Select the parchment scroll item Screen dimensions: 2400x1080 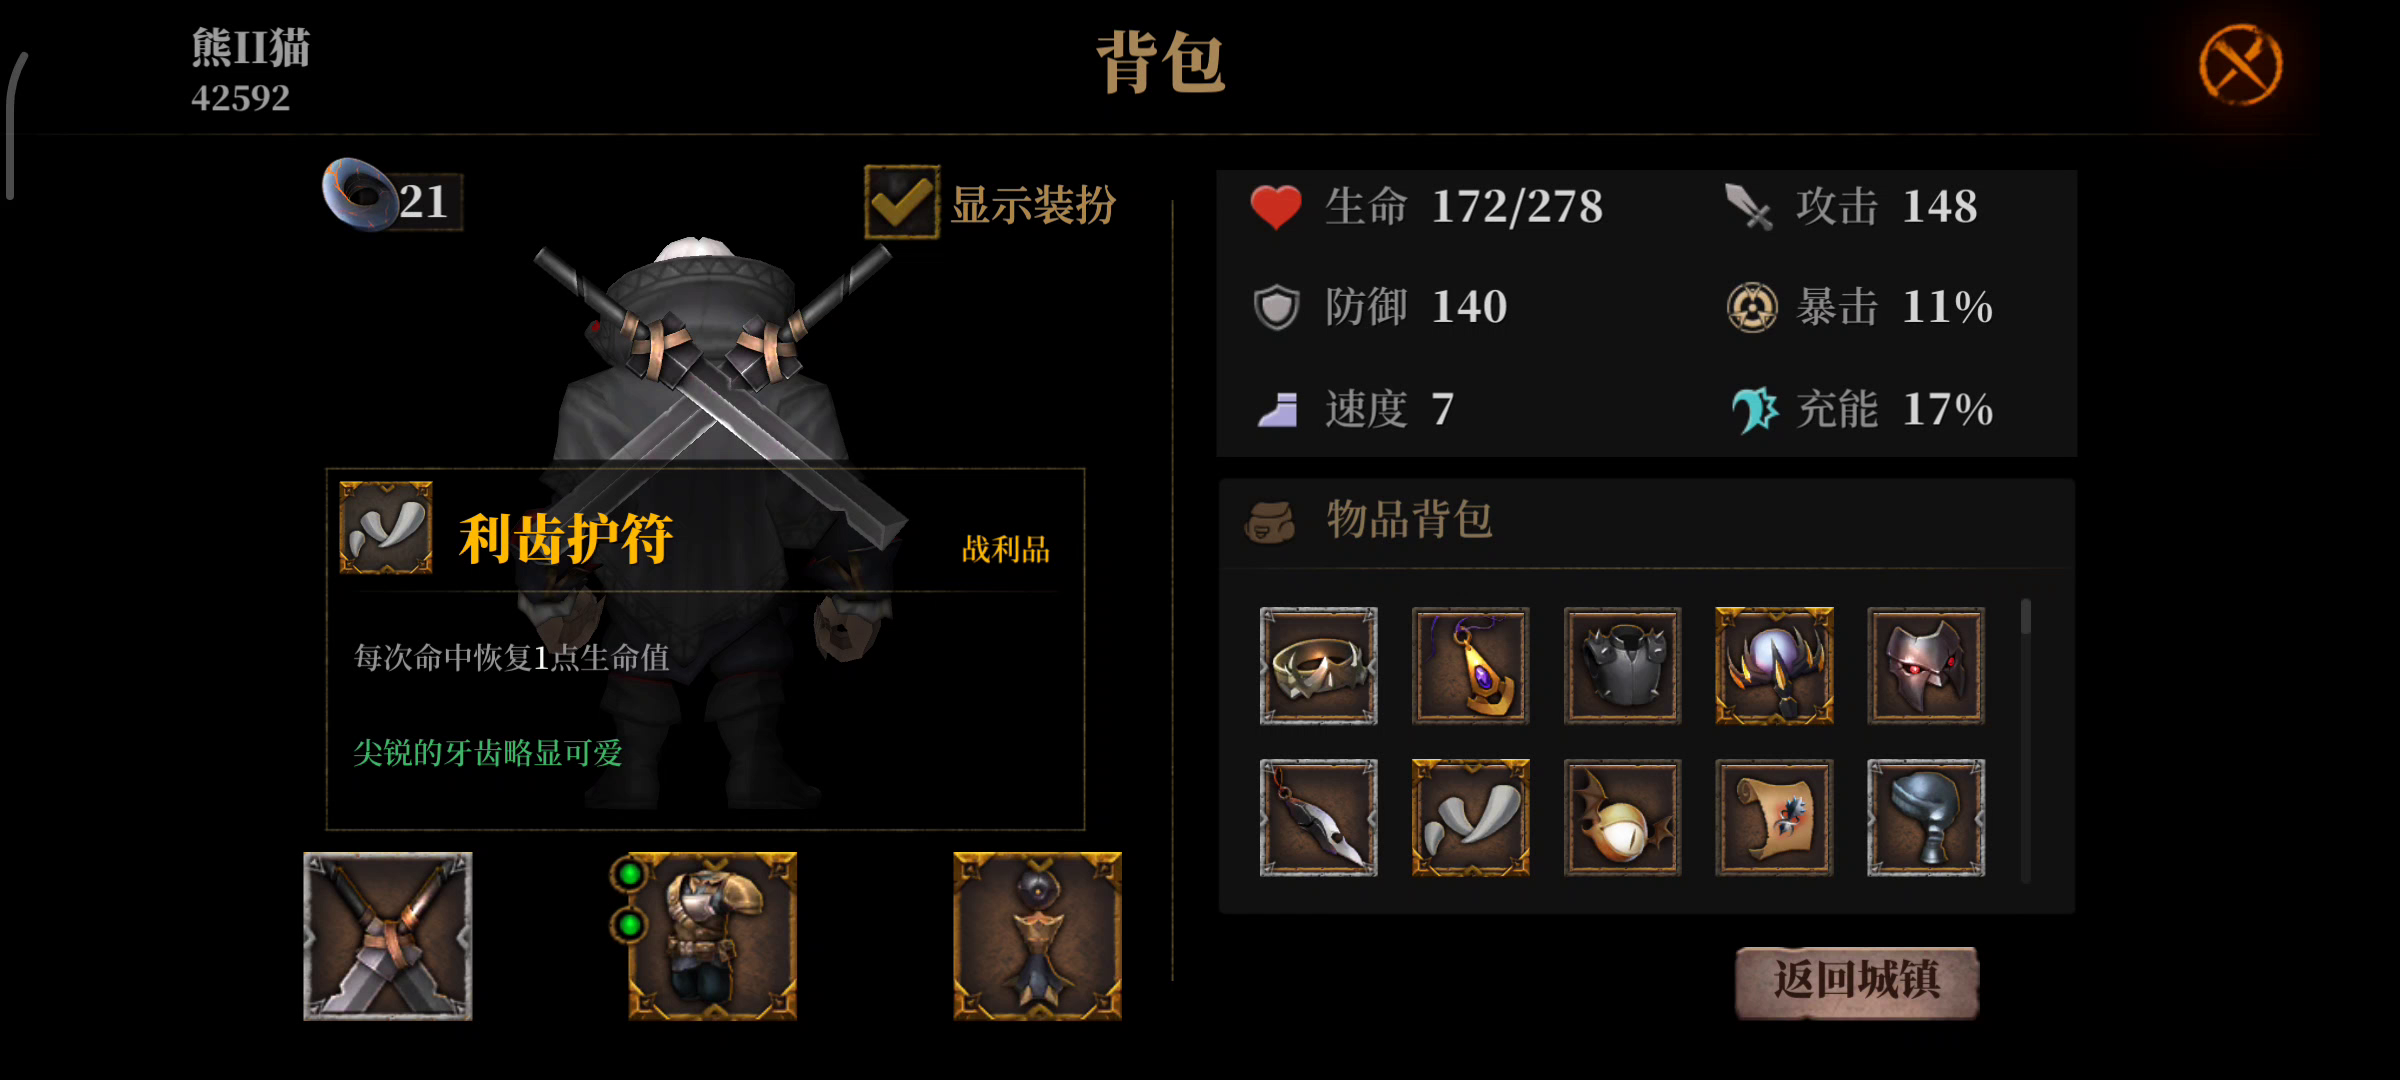pyautogui.click(x=1774, y=817)
